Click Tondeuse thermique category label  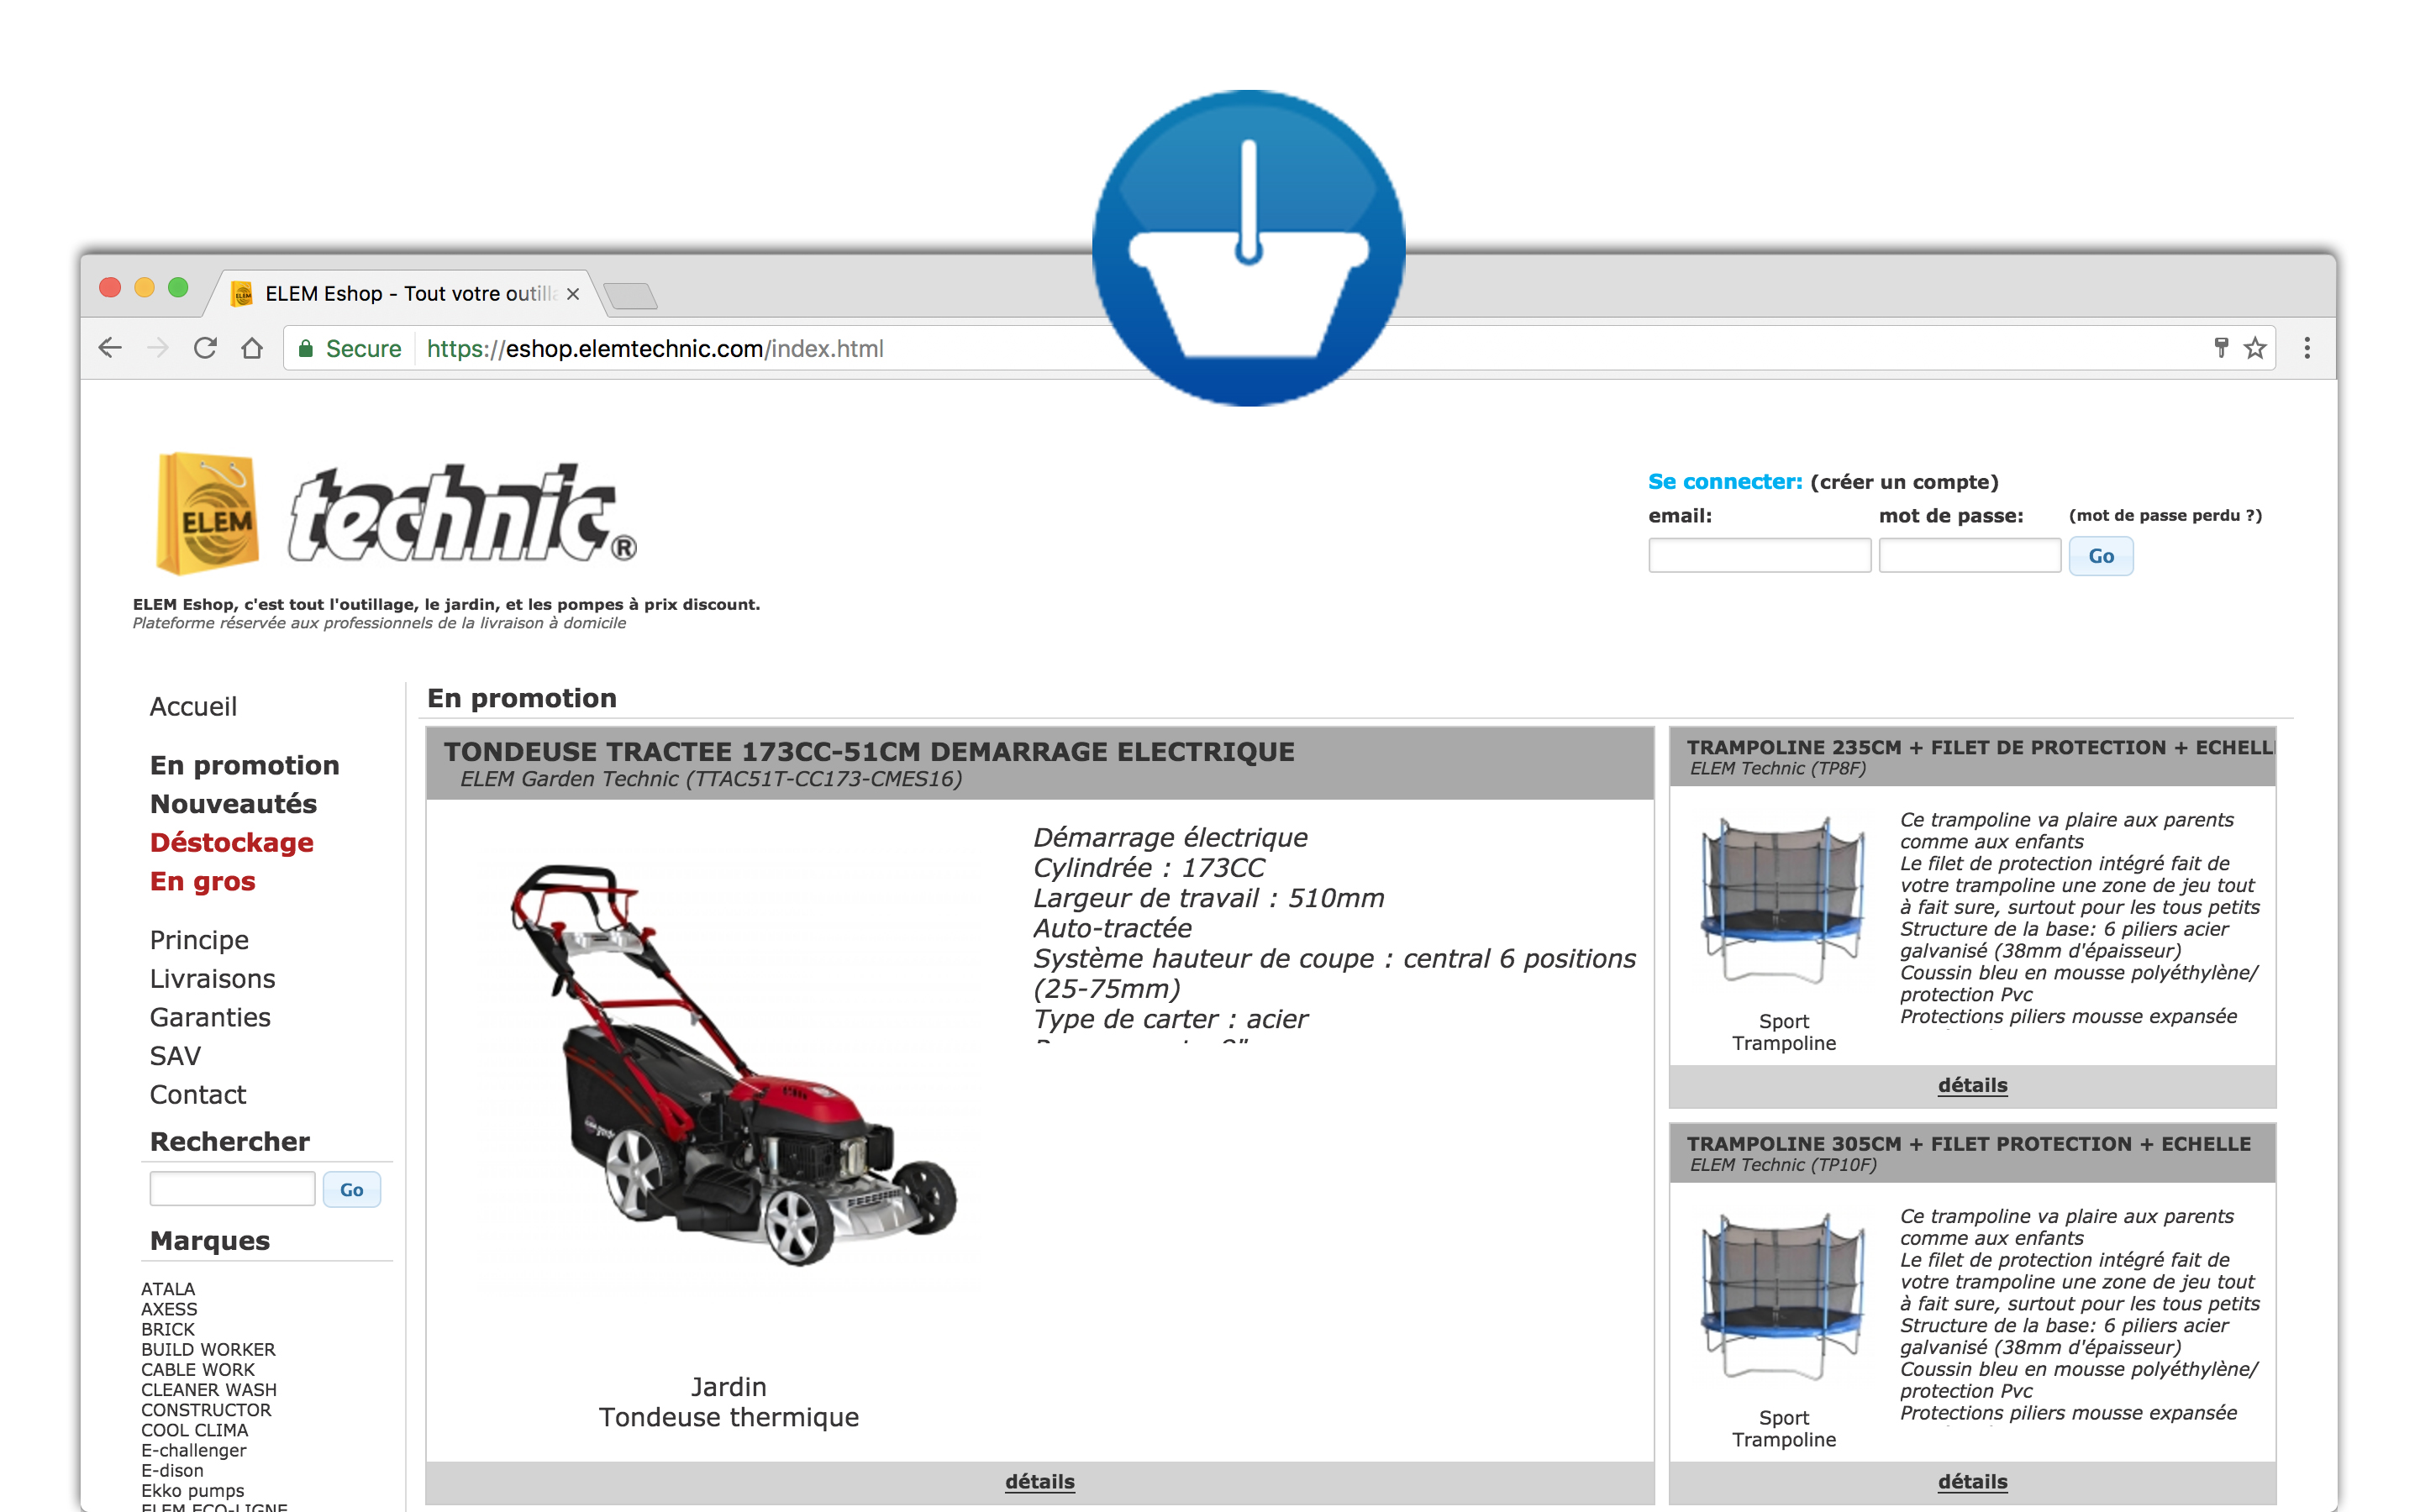[729, 1417]
